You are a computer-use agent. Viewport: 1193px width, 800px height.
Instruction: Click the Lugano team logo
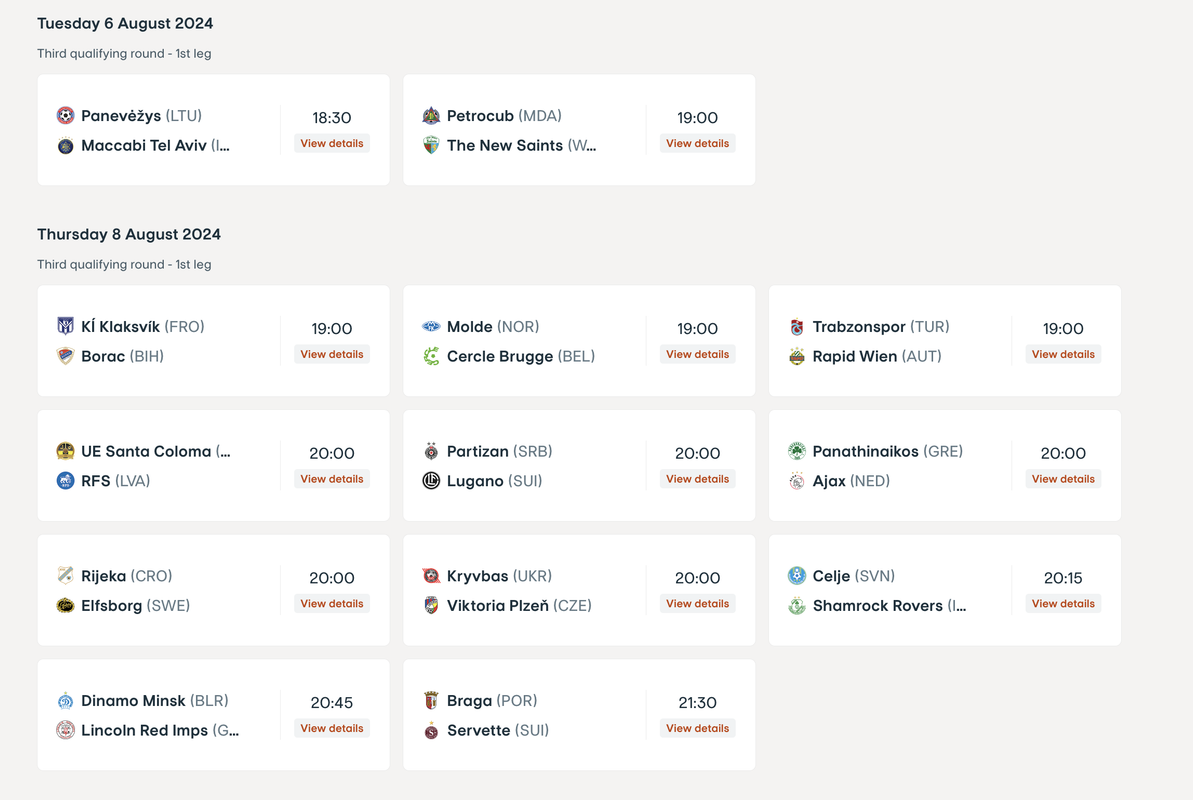pos(431,482)
